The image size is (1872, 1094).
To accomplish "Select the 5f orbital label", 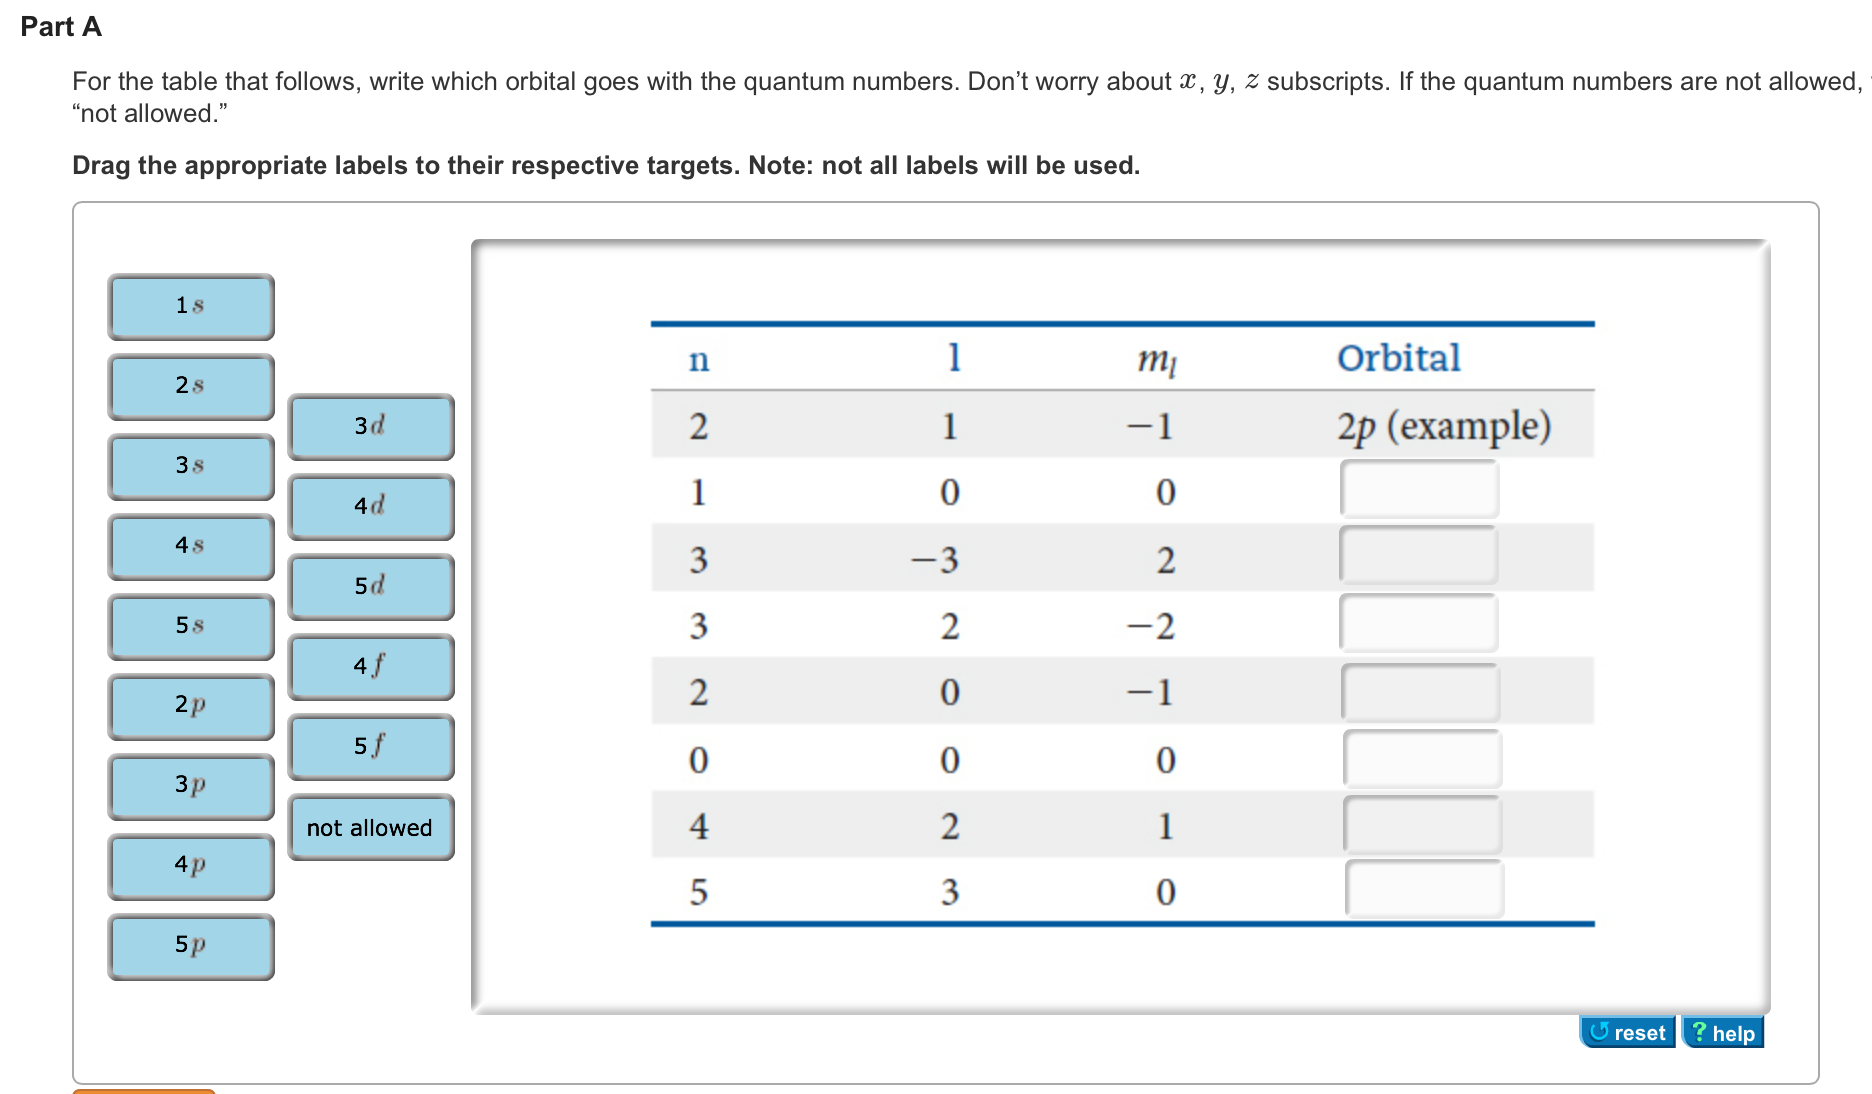I will click(370, 747).
